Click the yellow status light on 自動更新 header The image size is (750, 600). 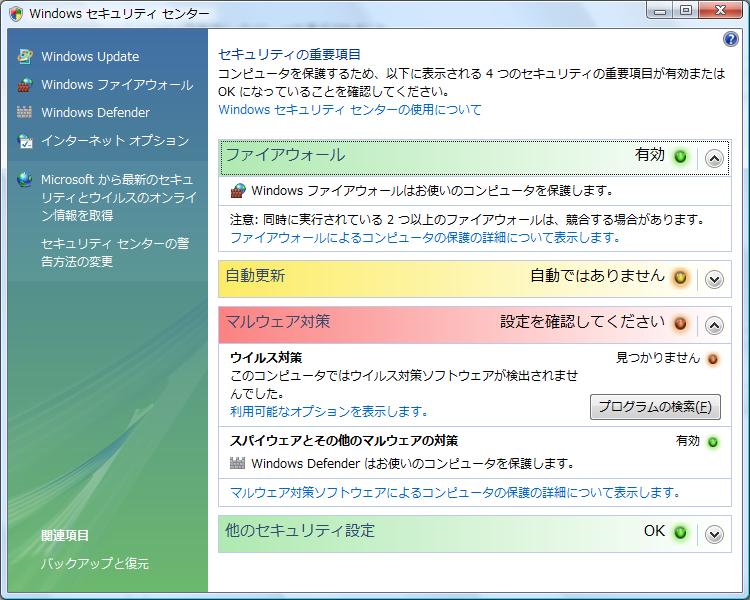680,277
